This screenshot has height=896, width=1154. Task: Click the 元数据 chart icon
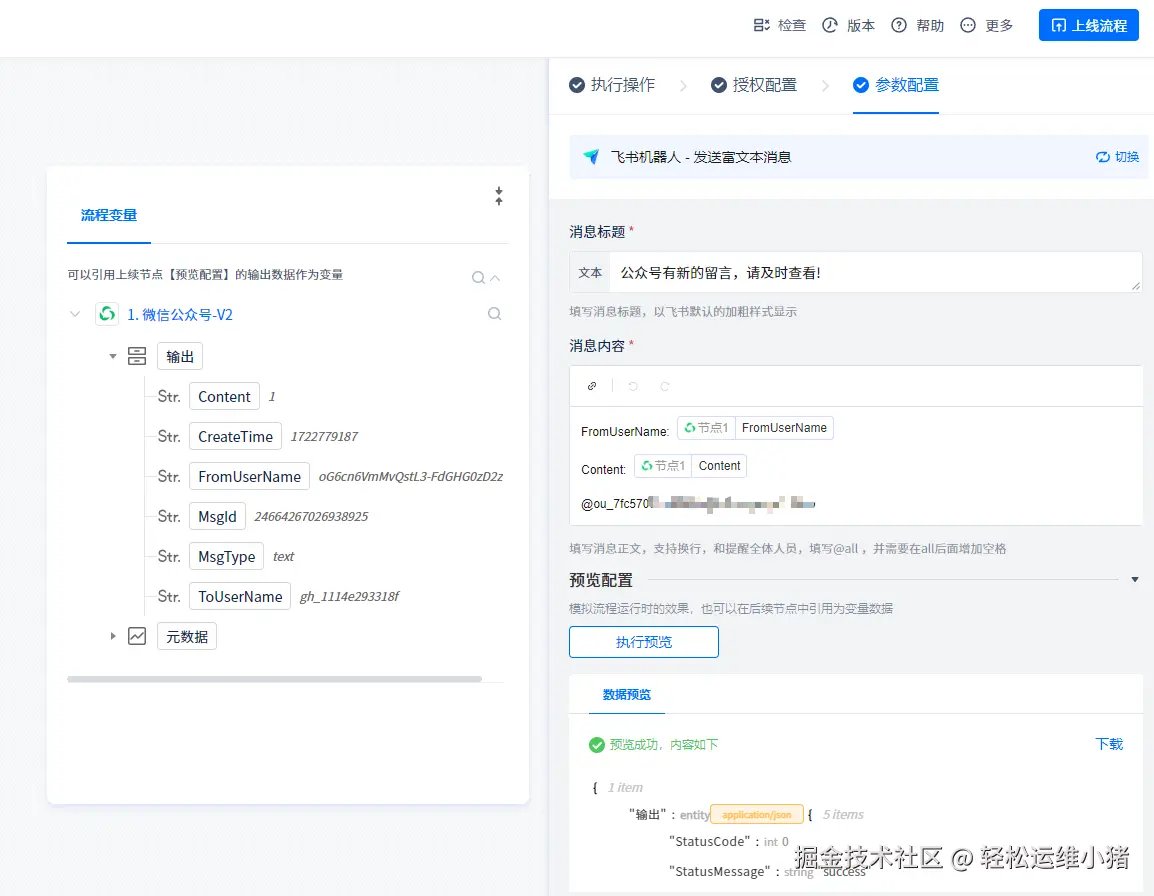click(137, 636)
